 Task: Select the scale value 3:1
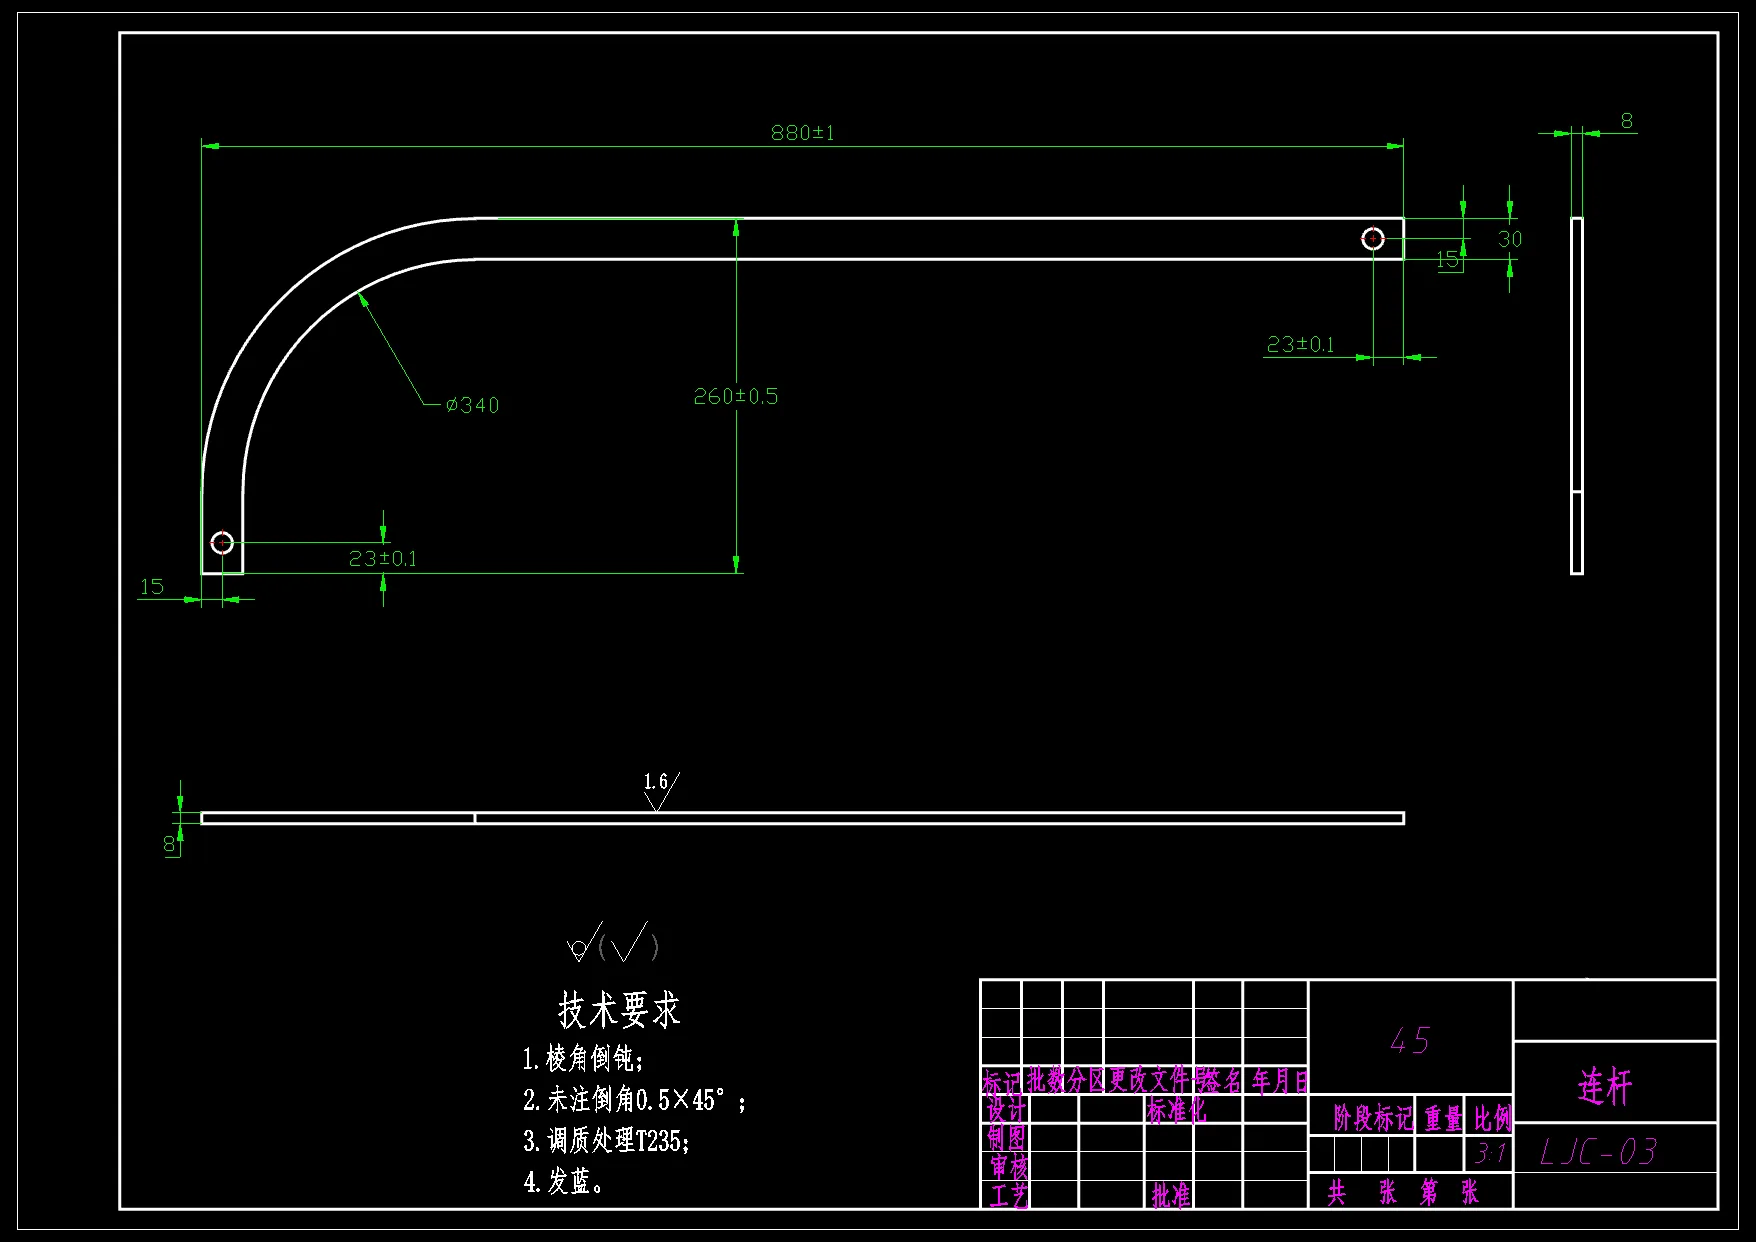click(1490, 1154)
